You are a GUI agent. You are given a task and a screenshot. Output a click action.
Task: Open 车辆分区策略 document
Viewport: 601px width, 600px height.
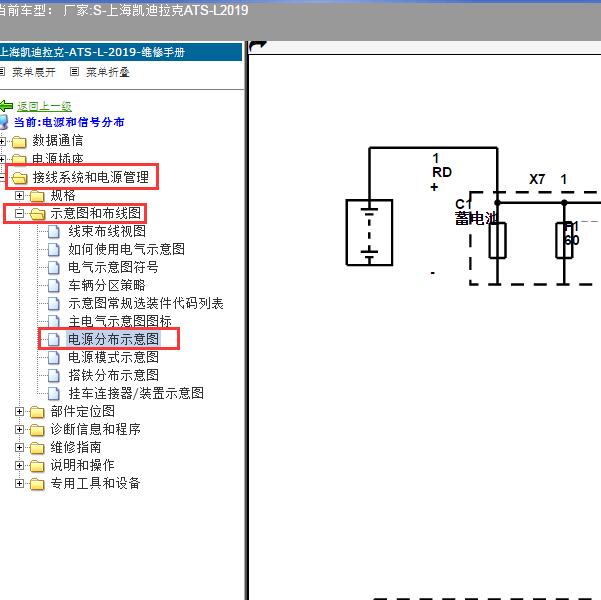(x=107, y=285)
